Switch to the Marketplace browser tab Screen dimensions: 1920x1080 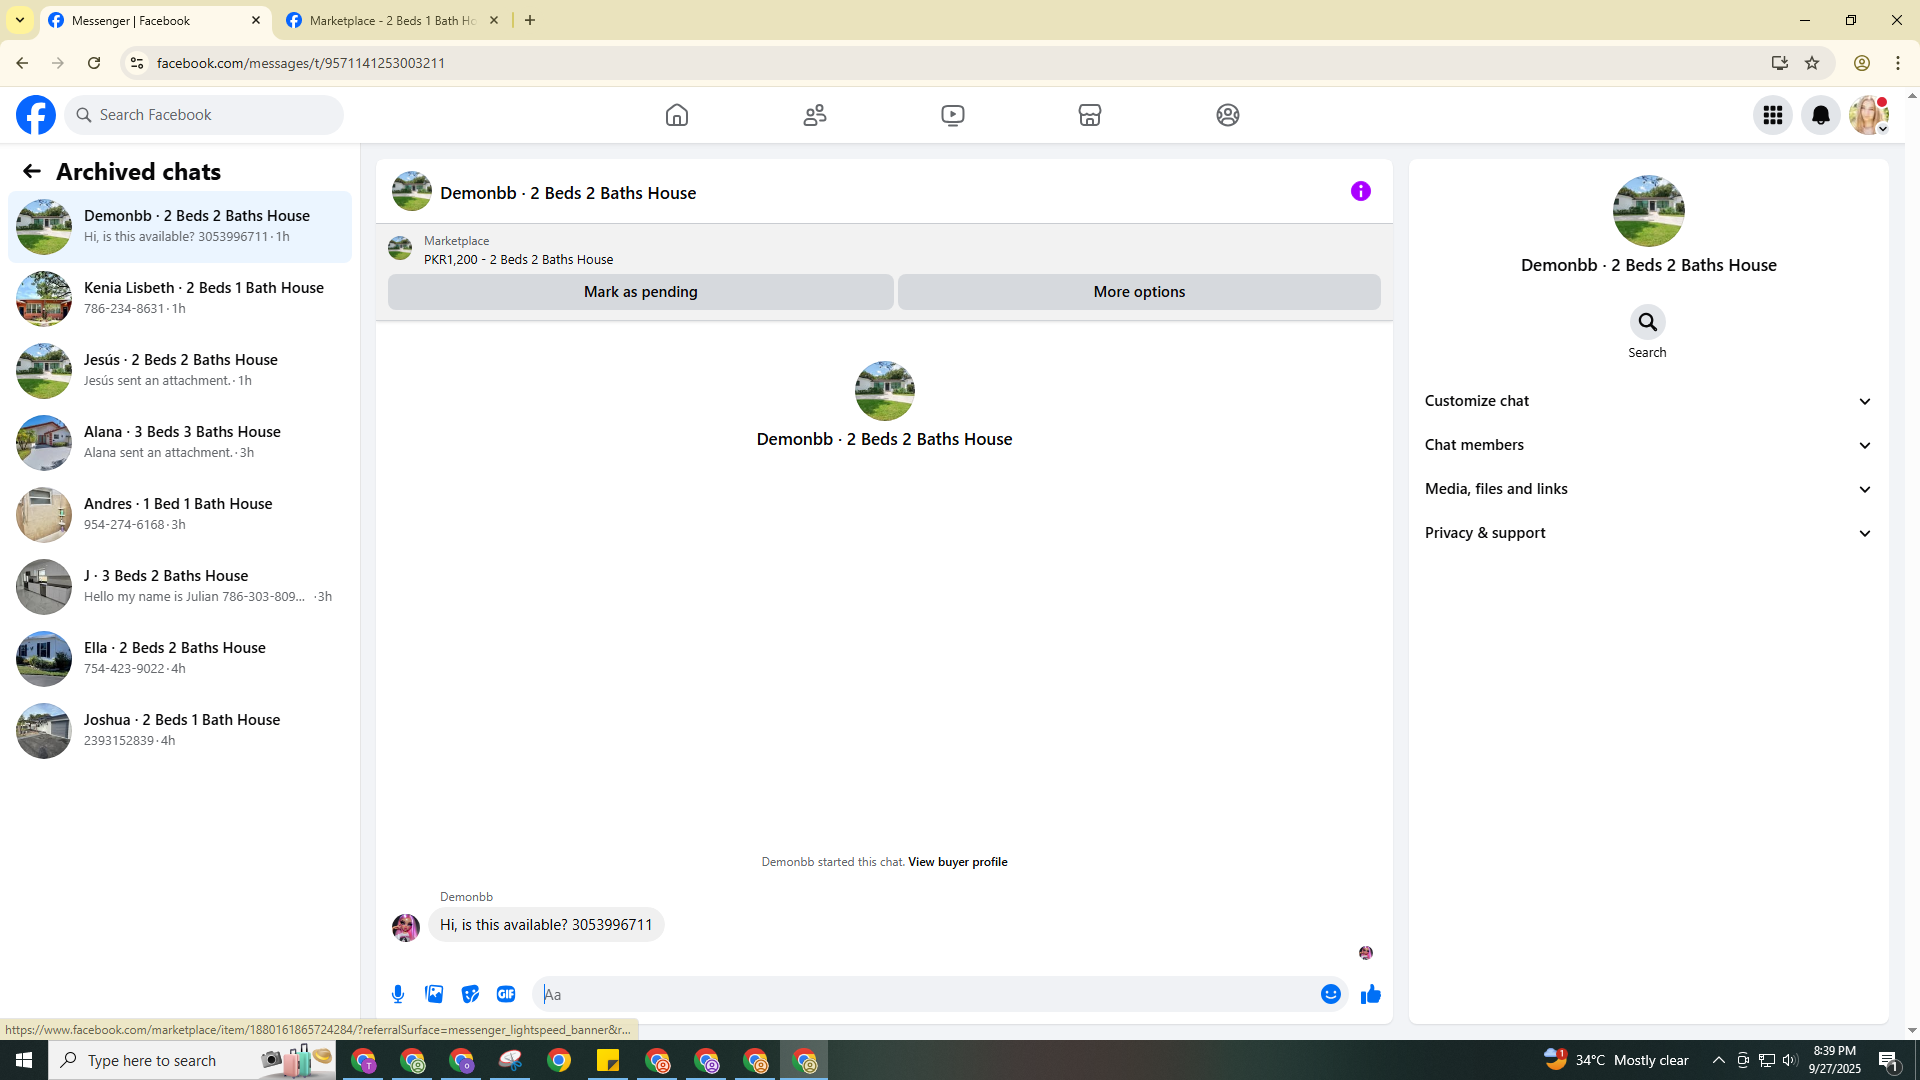click(392, 20)
